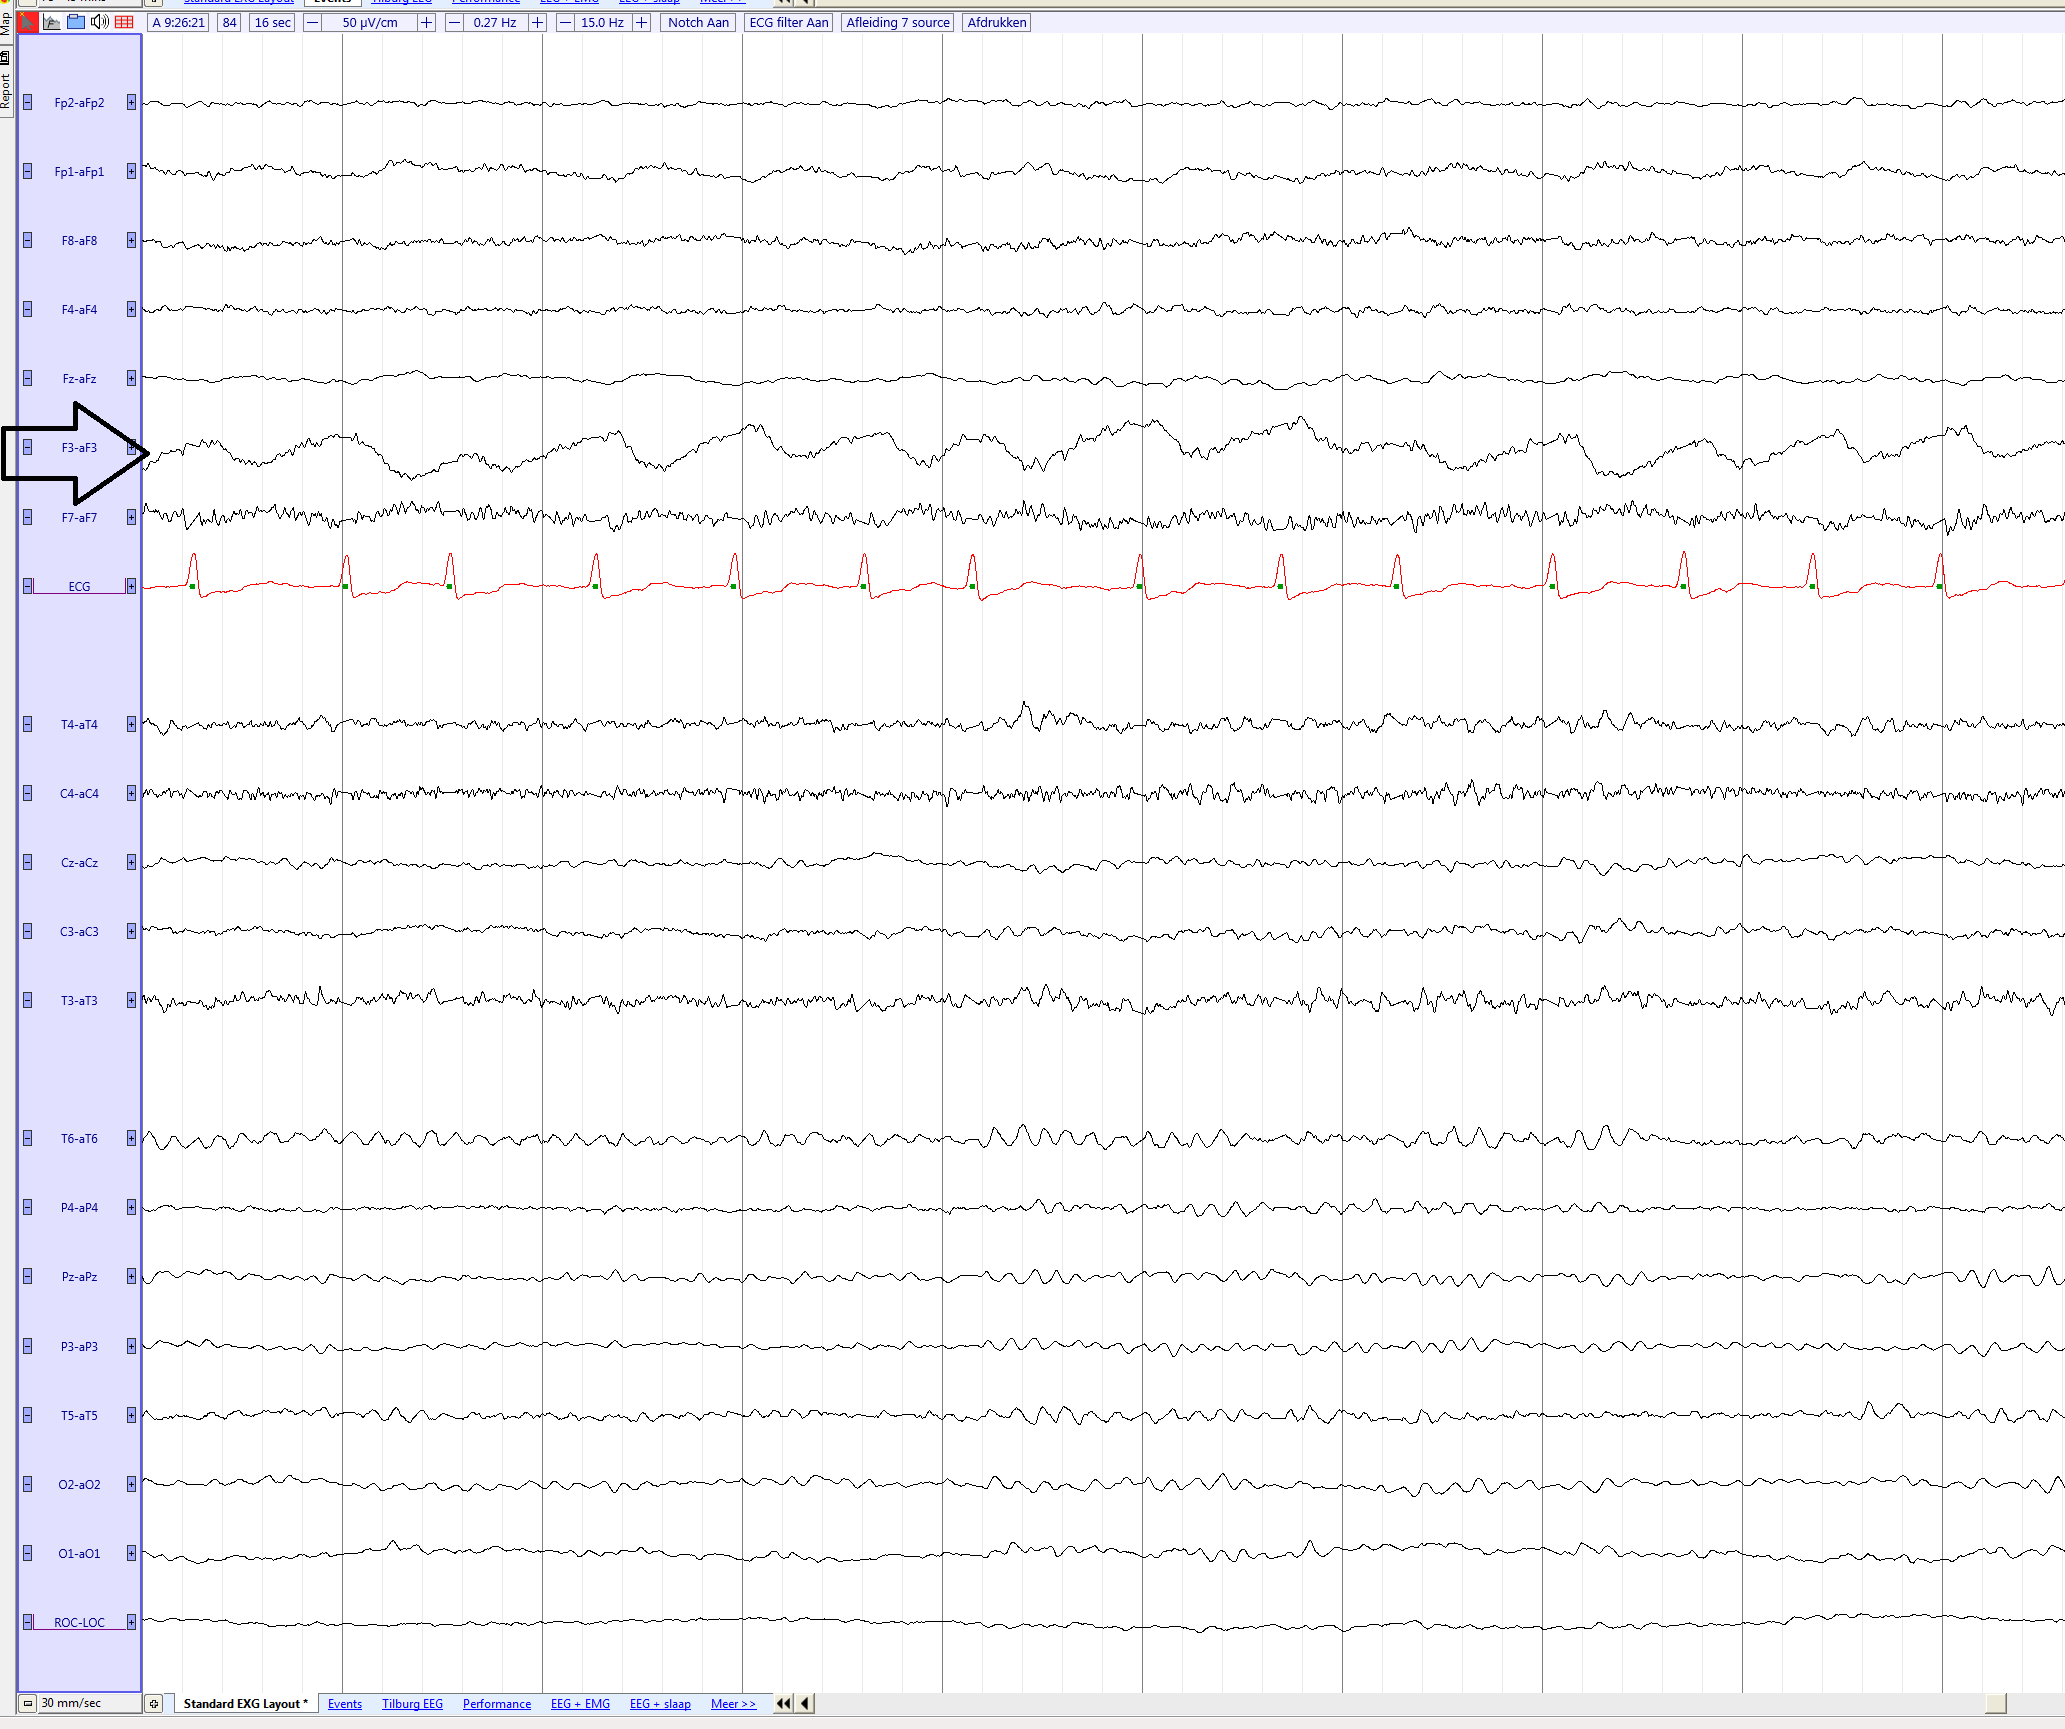The width and height of the screenshot is (2065, 1729).
Task: Switch to the Tilburg EEG tab
Action: tap(412, 1704)
